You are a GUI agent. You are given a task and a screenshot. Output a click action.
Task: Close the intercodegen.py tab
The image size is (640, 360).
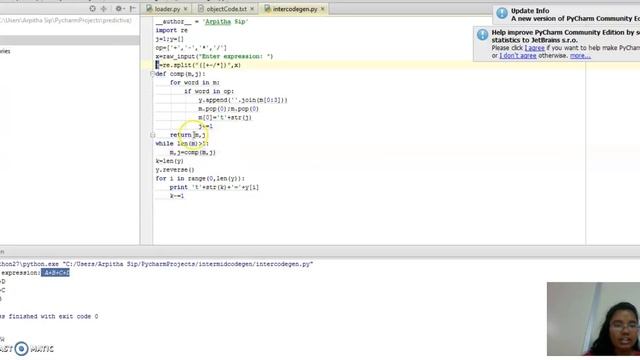coord(322,9)
